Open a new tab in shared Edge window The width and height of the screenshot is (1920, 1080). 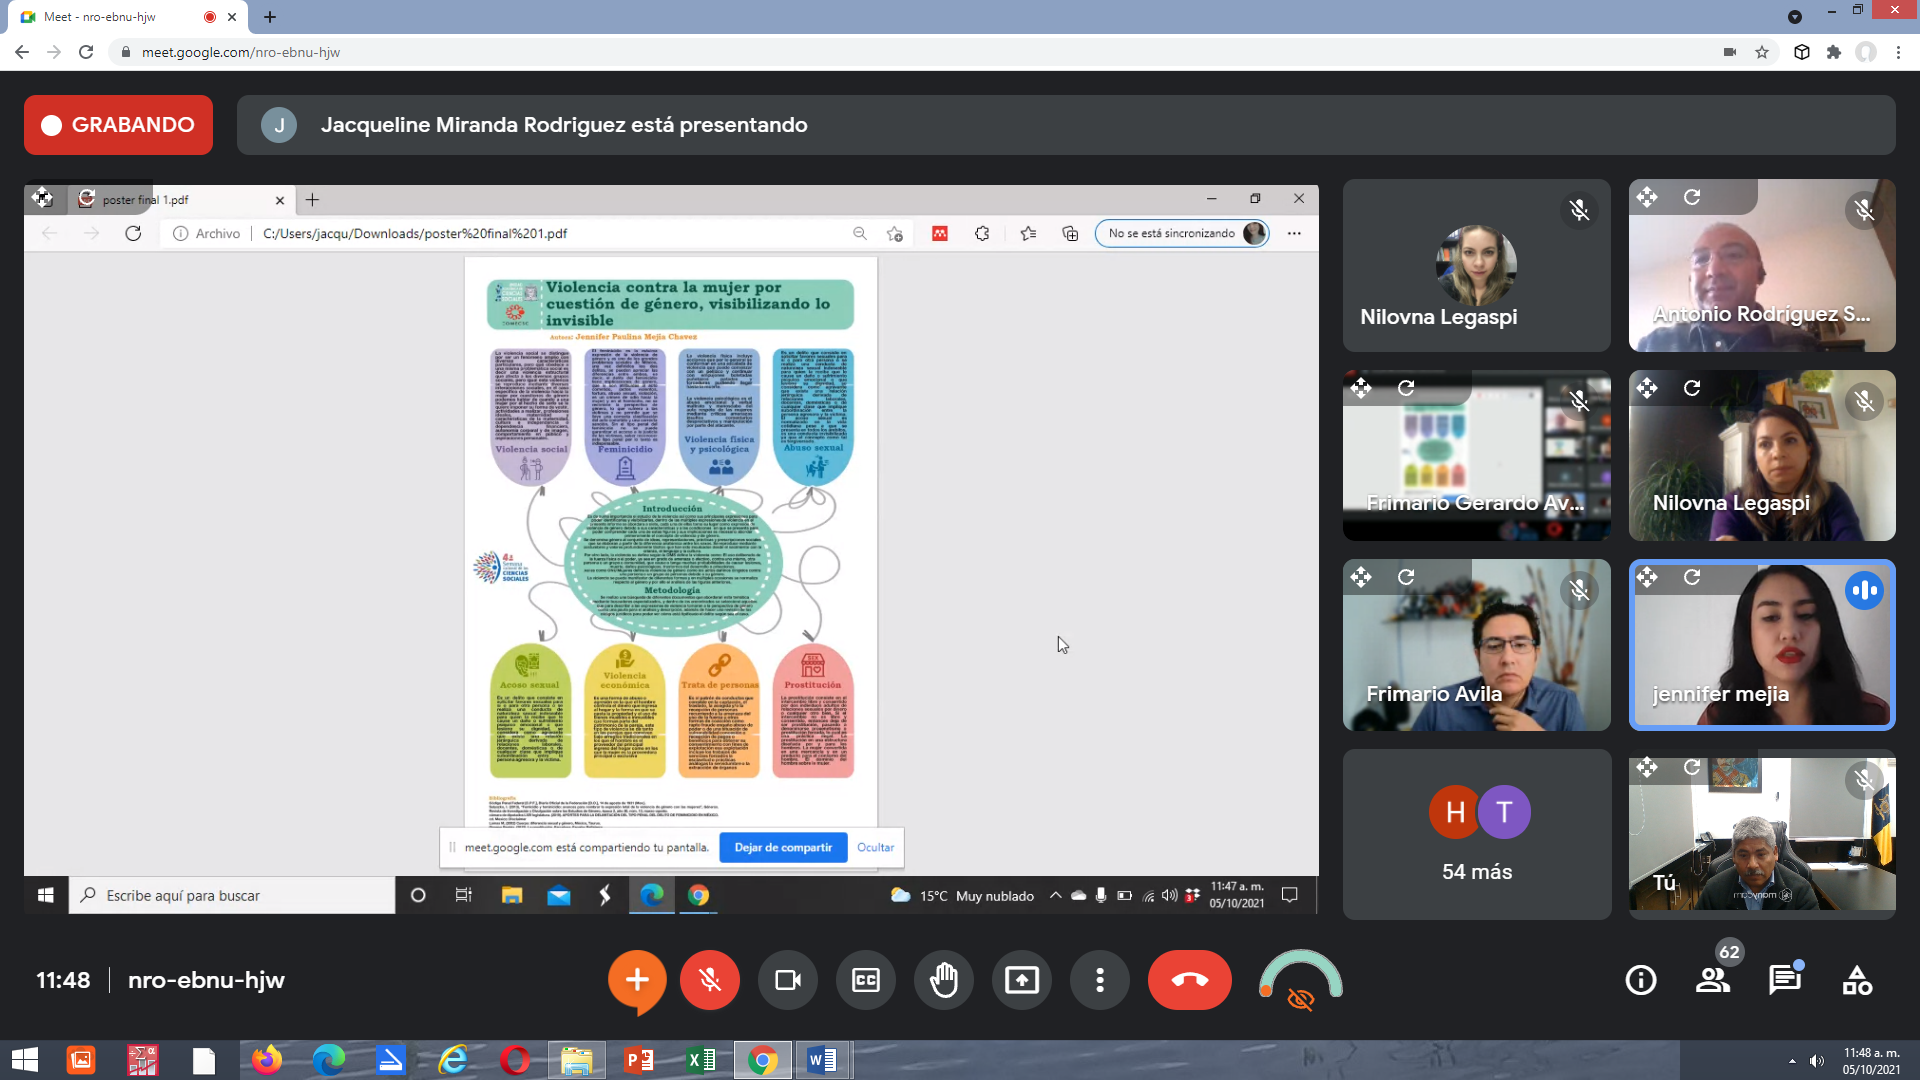312,200
